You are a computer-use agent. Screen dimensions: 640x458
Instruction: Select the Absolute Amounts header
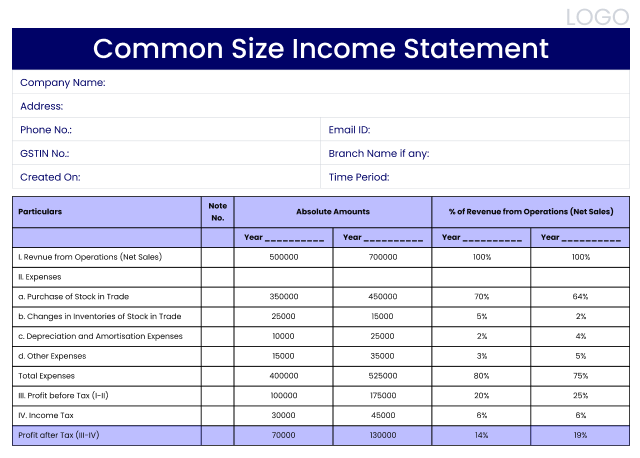(x=333, y=212)
